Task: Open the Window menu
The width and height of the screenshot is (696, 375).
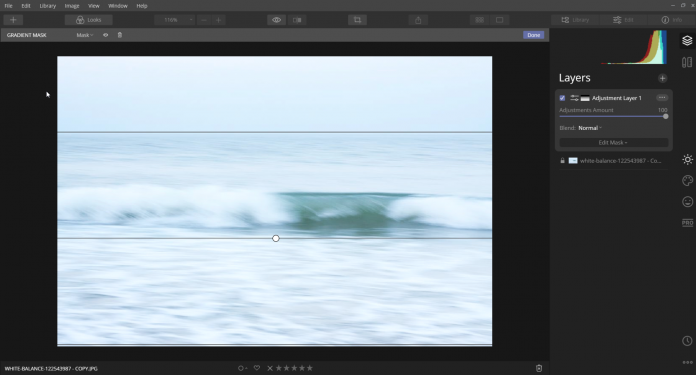Action: click(118, 6)
